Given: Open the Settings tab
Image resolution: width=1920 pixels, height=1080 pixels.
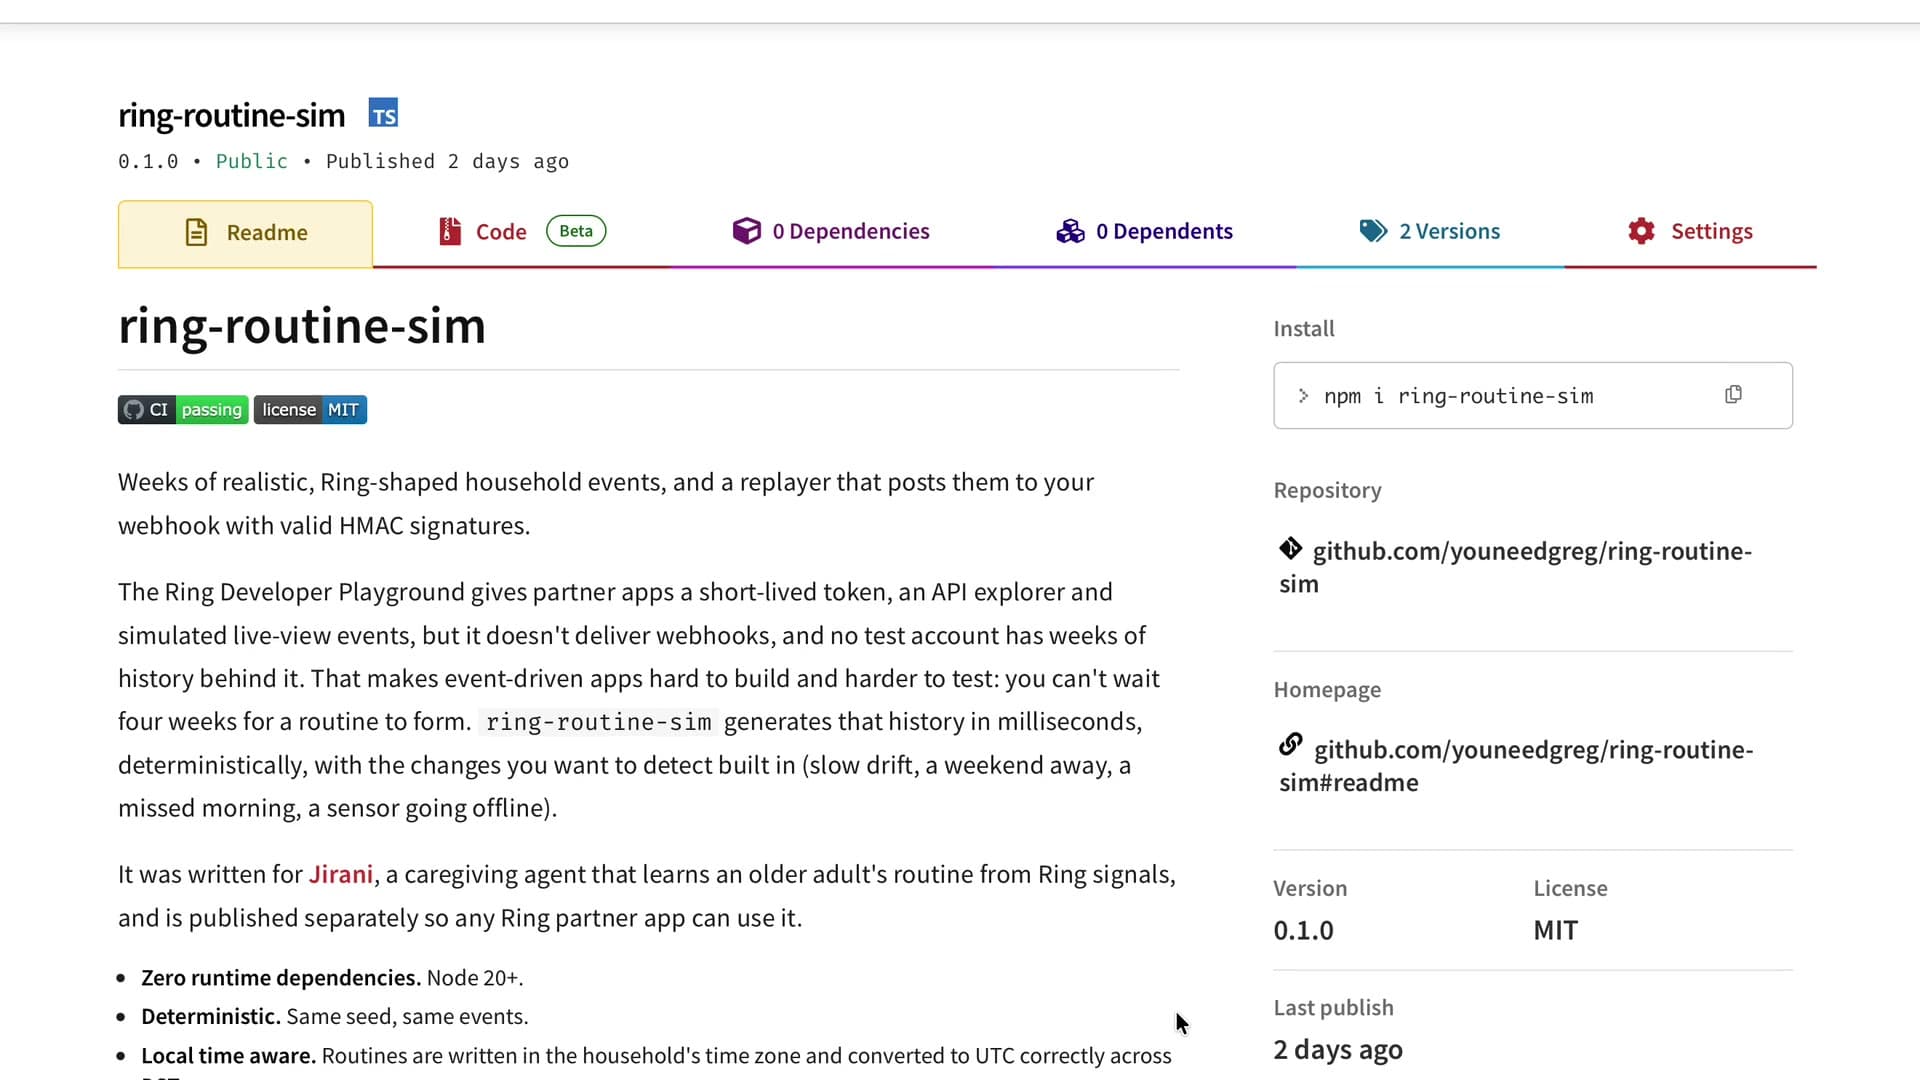Looking at the screenshot, I should (x=1690, y=232).
